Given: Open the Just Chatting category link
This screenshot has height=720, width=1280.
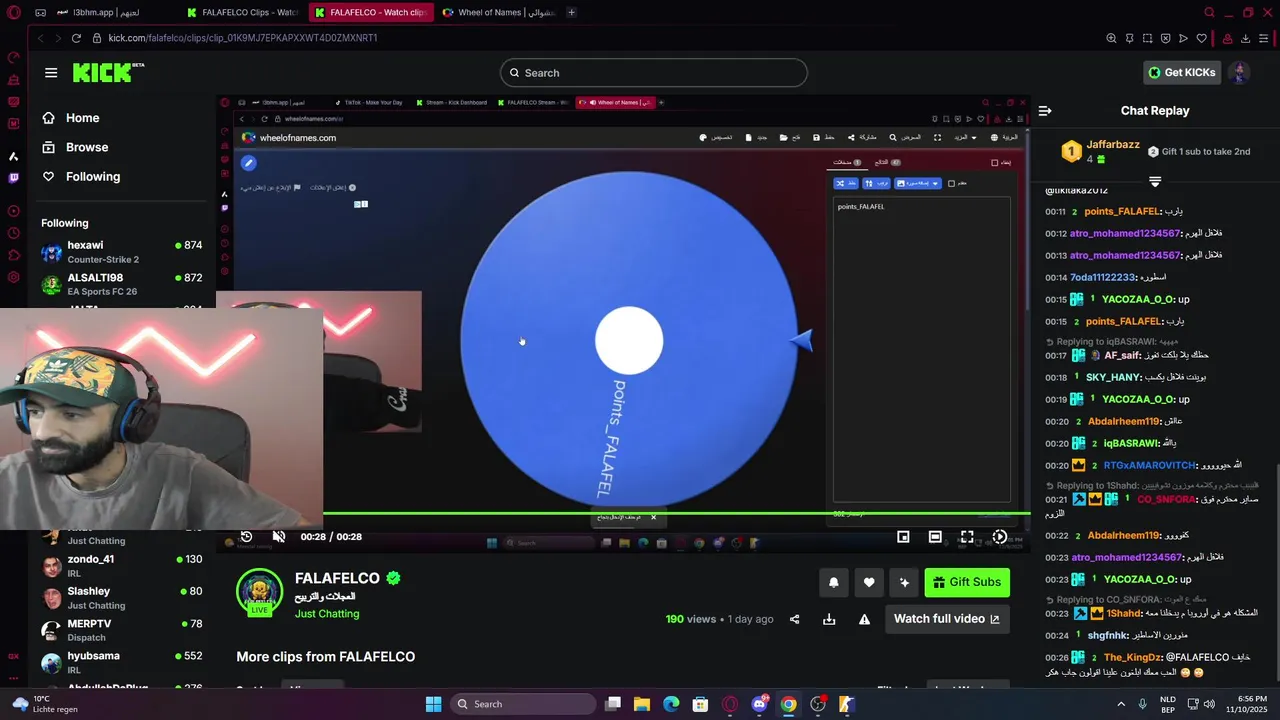Looking at the screenshot, I should click(x=327, y=614).
